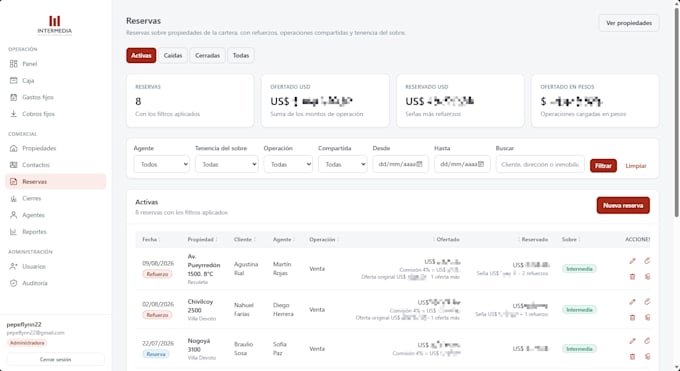Click the Administradora role badge
This screenshot has height=371, width=680.
pyautogui.click(x=27, y=343)
